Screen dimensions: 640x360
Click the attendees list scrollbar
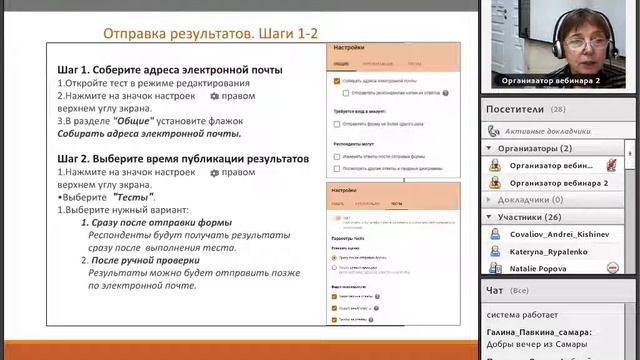[x=630, y=206]
